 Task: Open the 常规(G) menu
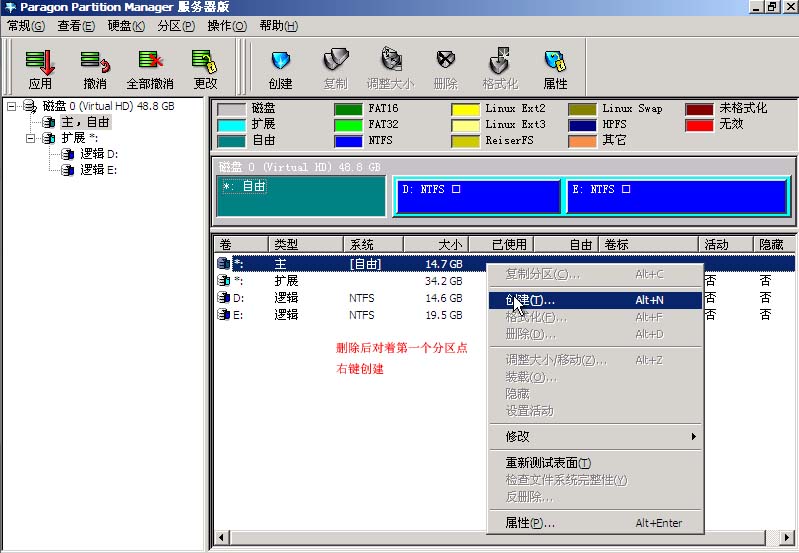pyautogui.click(x=25, y=26)
